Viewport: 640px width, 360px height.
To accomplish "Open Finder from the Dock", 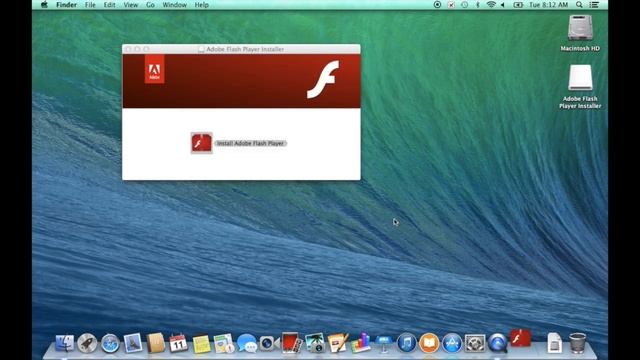I will [64, 343].
